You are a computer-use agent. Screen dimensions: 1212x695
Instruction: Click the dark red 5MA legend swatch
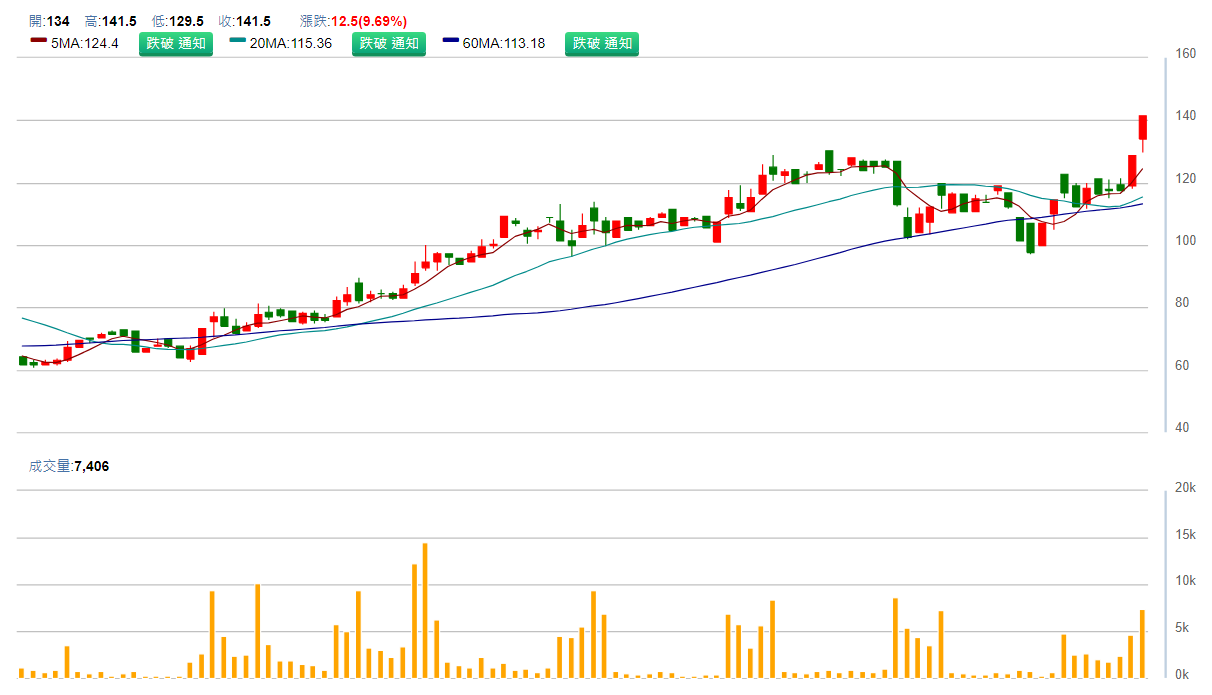pos(39,42)
